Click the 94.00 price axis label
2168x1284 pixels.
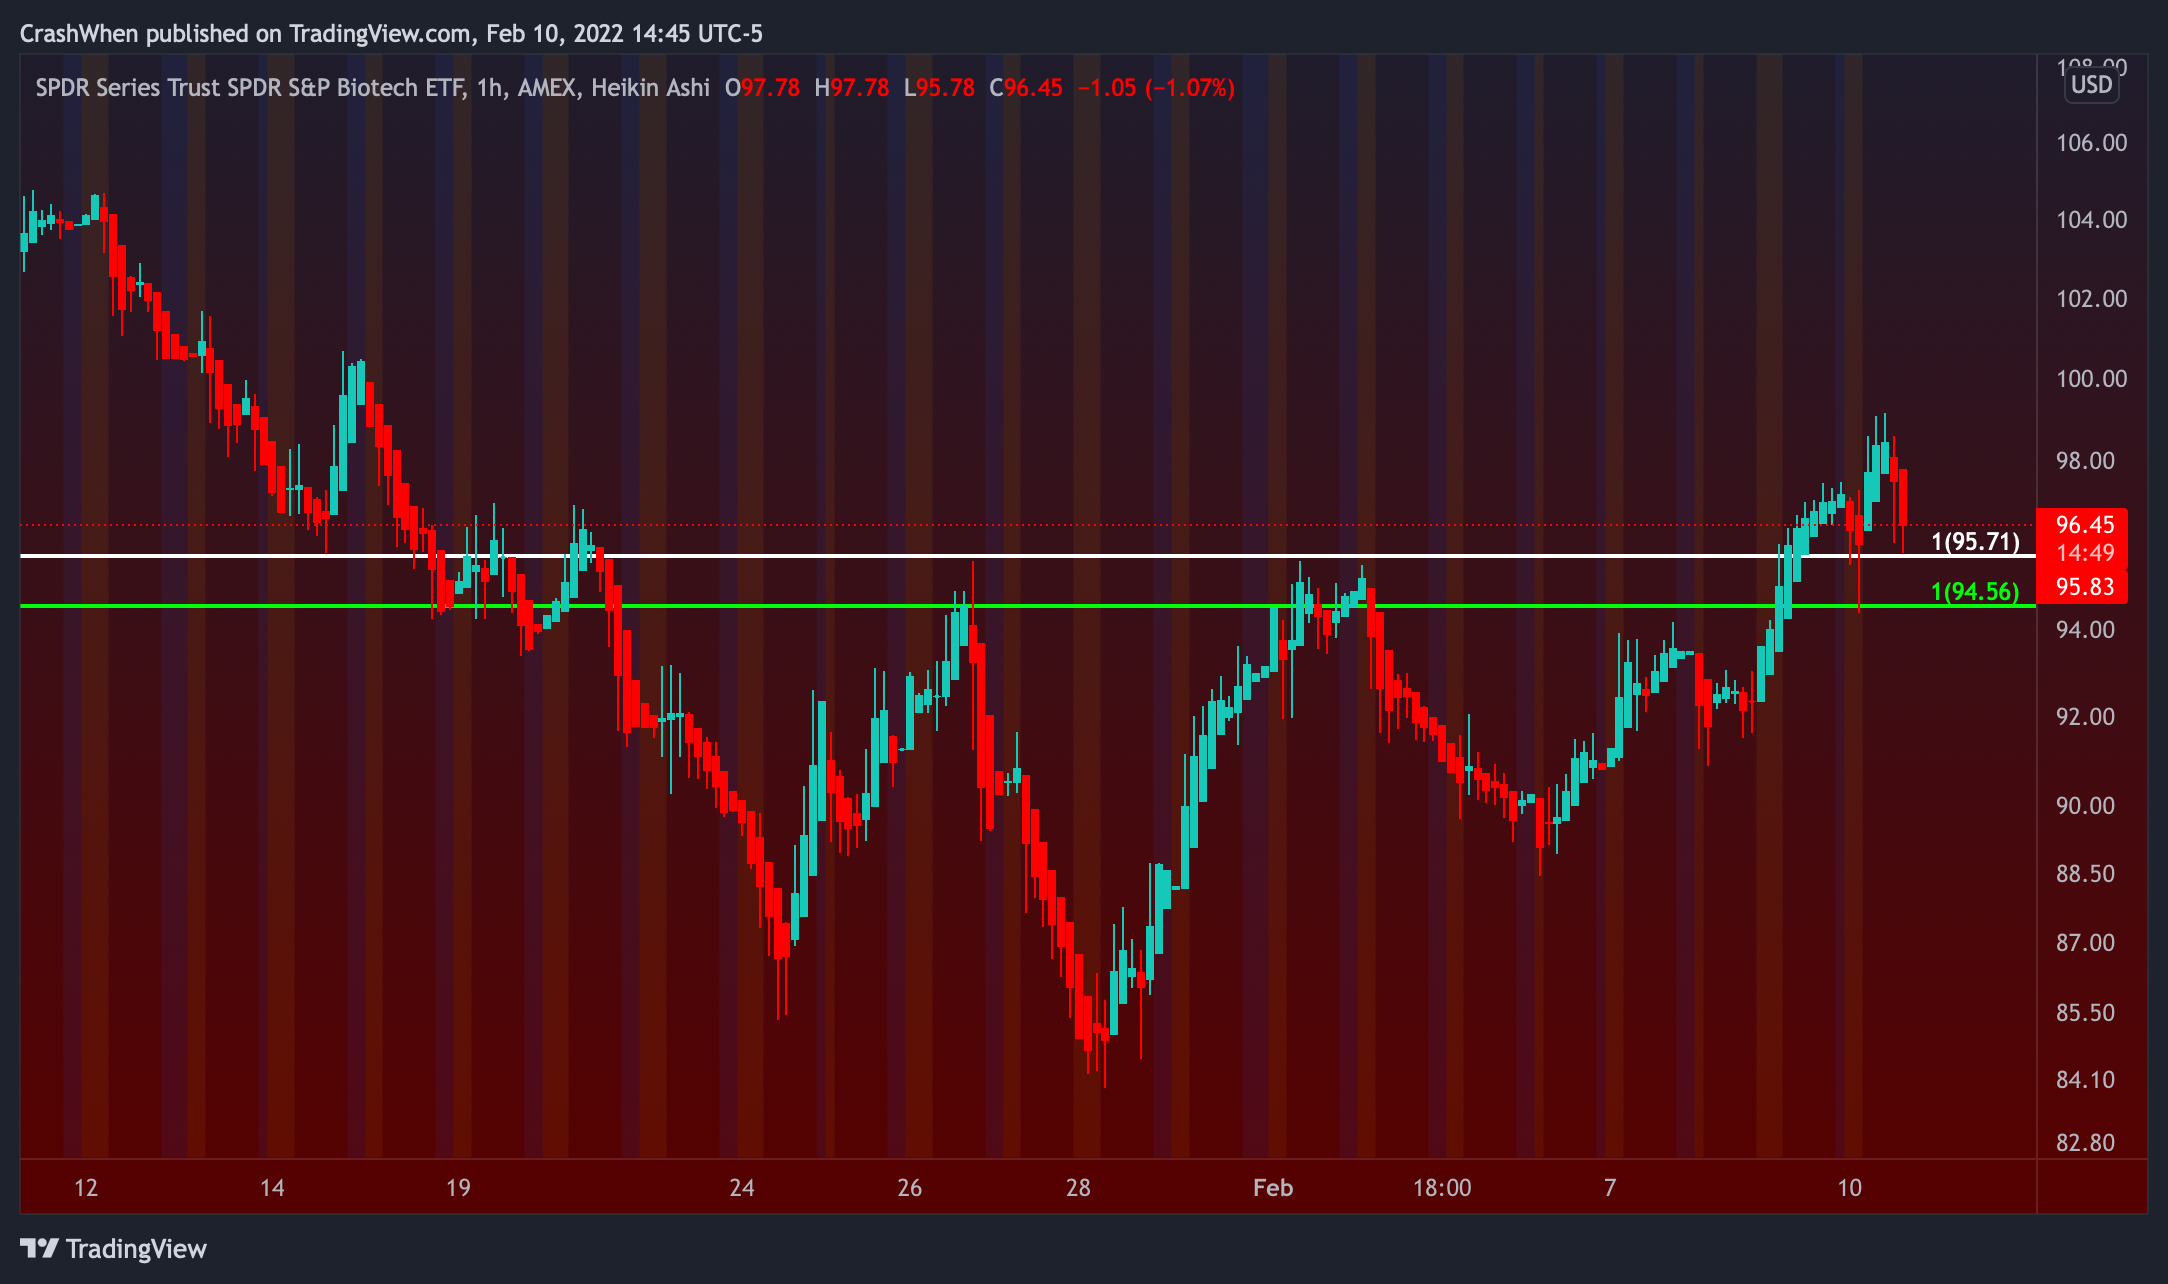(x=2085, y=630)
